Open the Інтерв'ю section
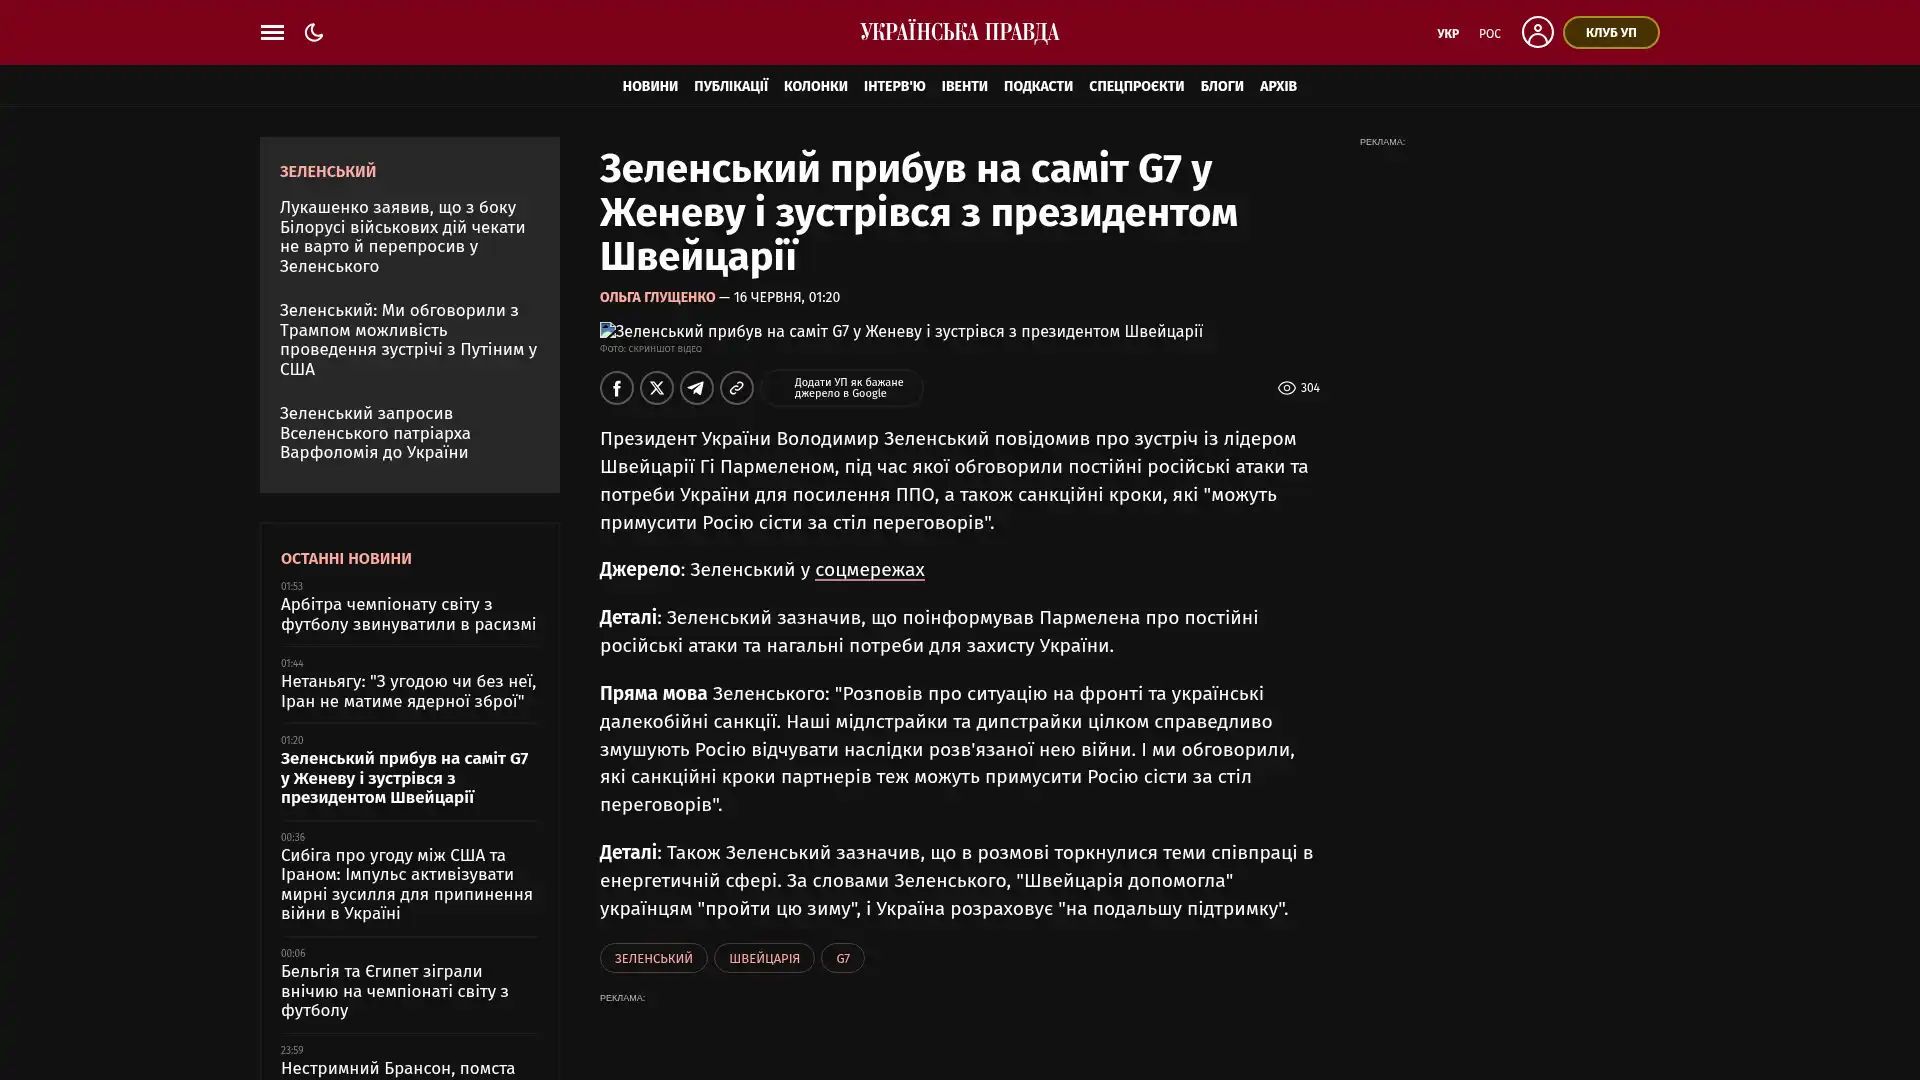Viewport: 1920px width, 1080px height. point(894,86)
